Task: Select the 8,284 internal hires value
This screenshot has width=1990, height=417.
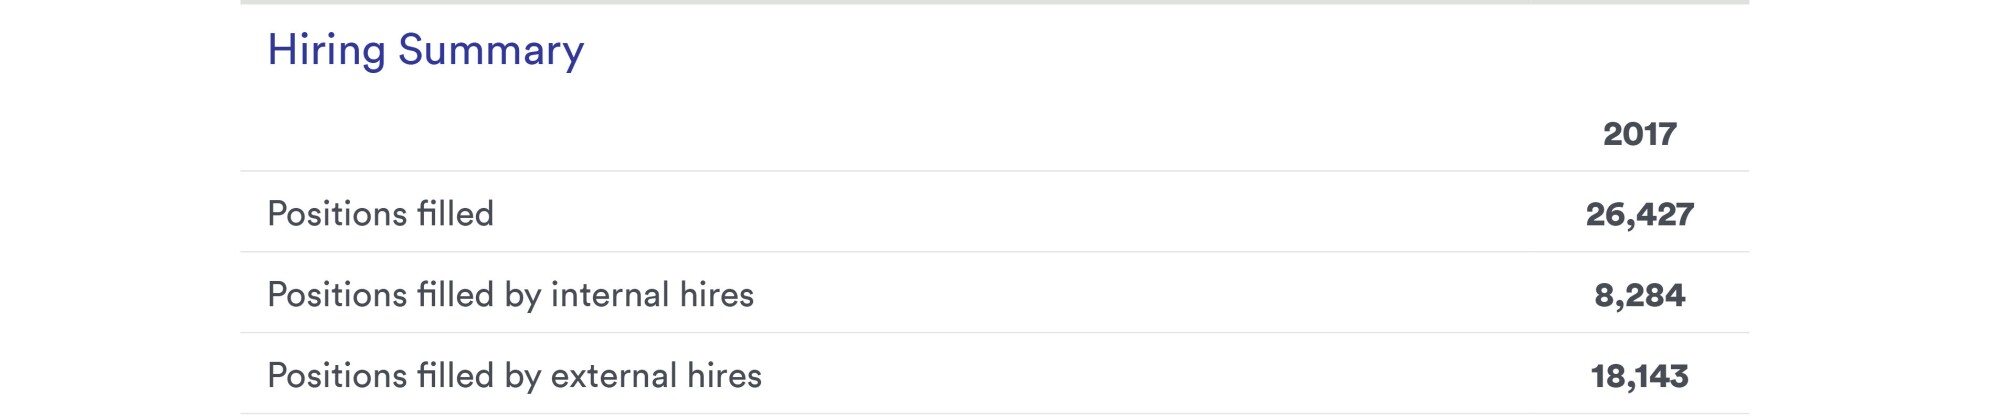Action: pos(1639,295)
